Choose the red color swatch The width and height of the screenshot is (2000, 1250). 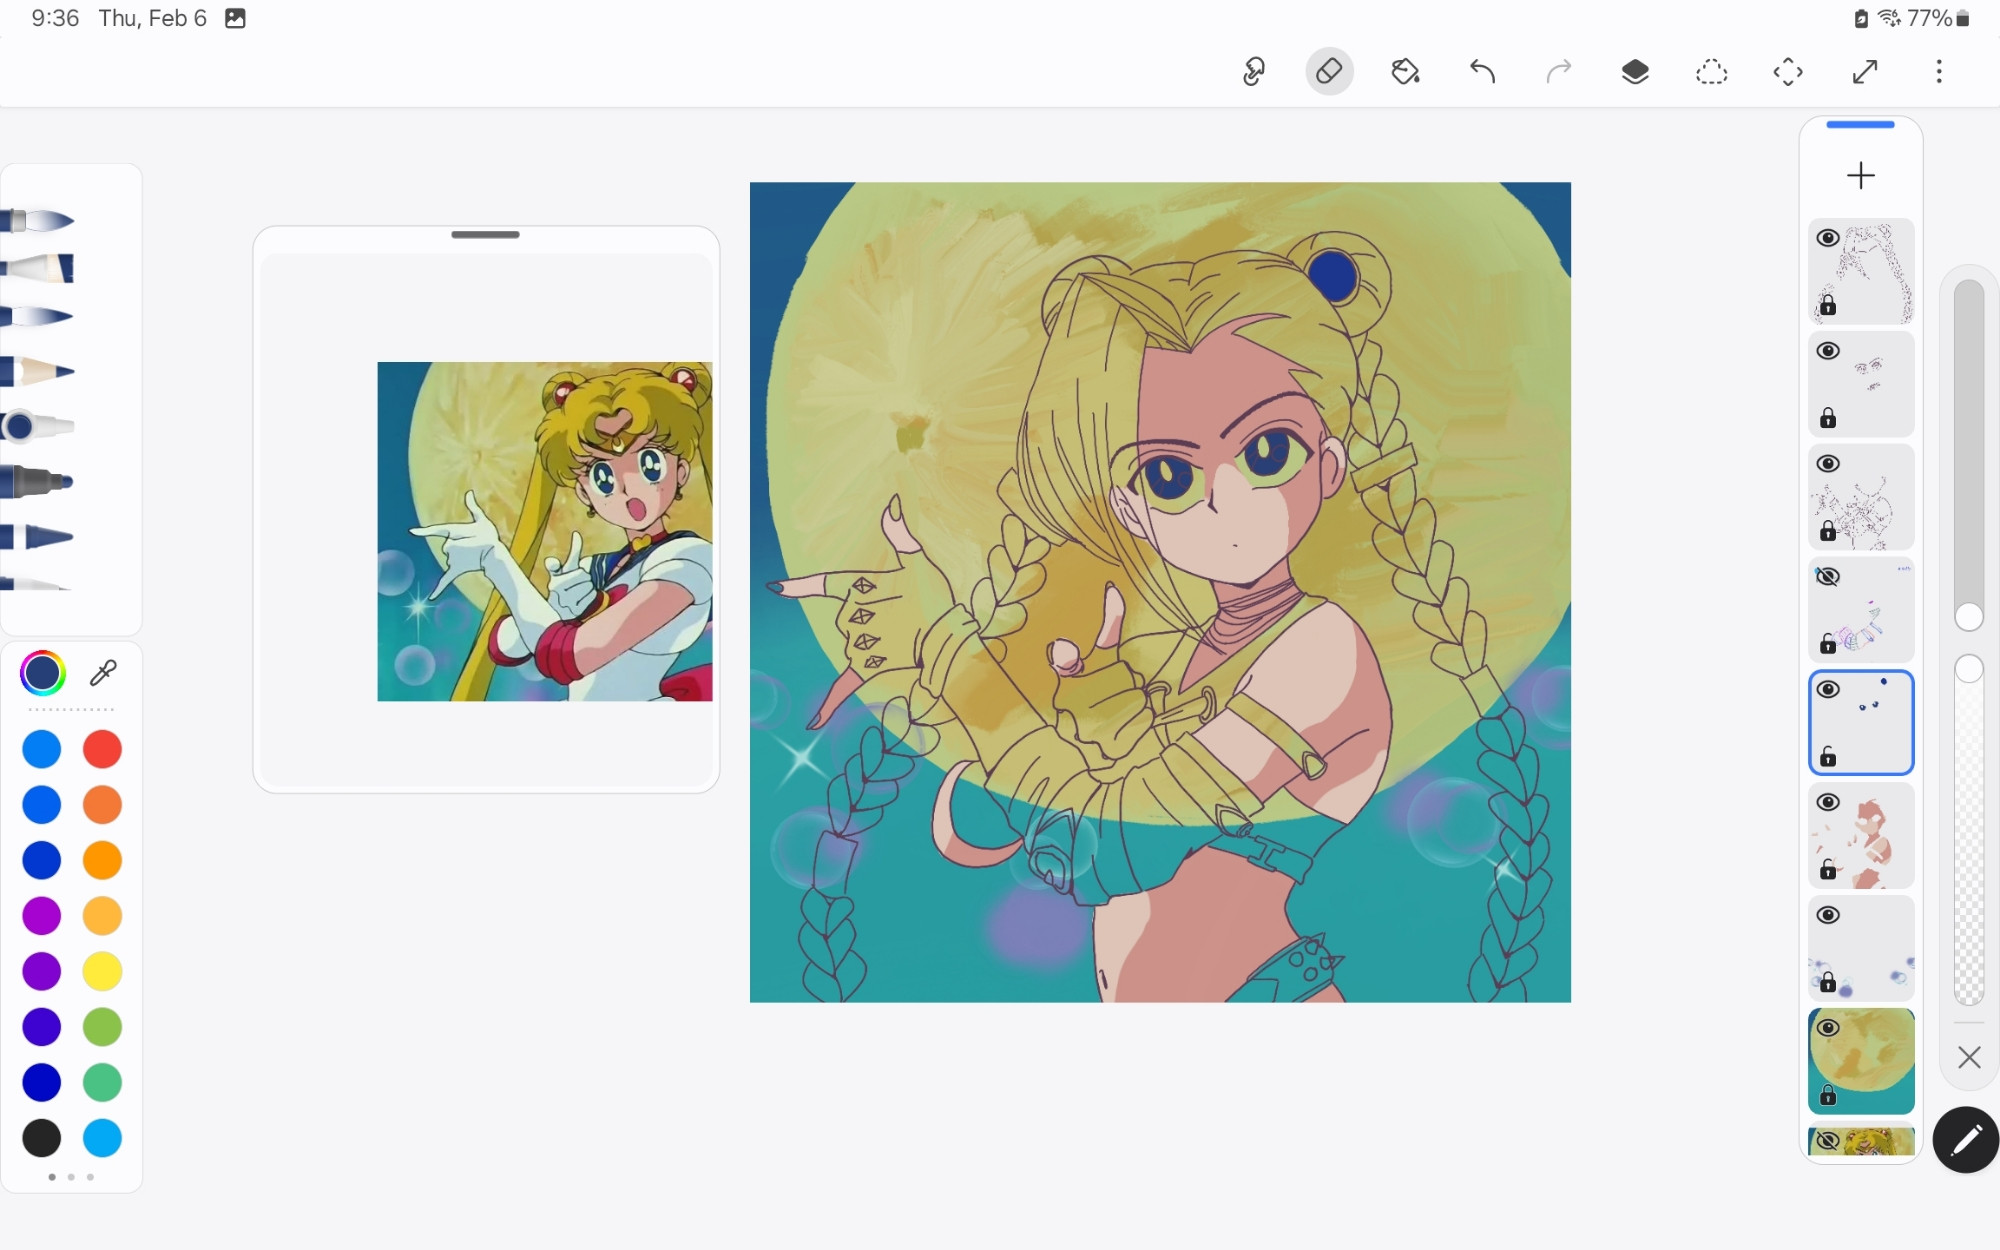point(102,750)
